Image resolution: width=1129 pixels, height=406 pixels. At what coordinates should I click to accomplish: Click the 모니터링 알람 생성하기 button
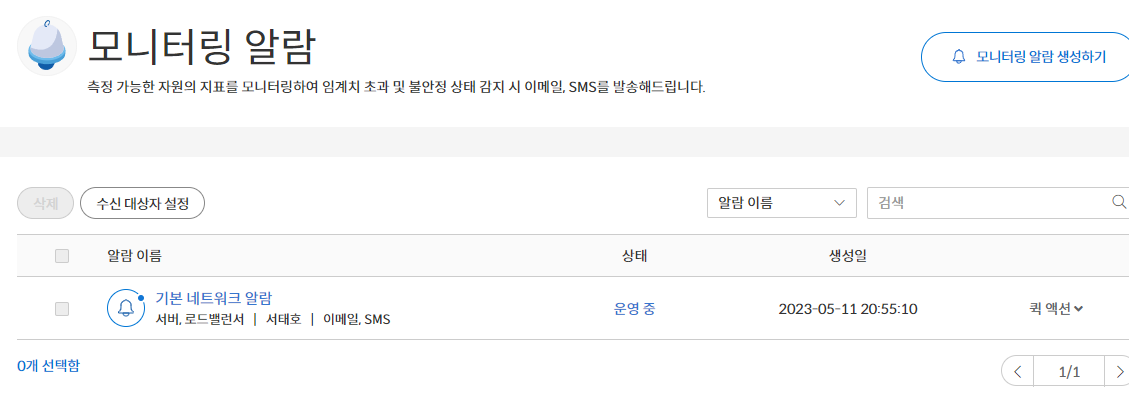[x=1027, y=57]
